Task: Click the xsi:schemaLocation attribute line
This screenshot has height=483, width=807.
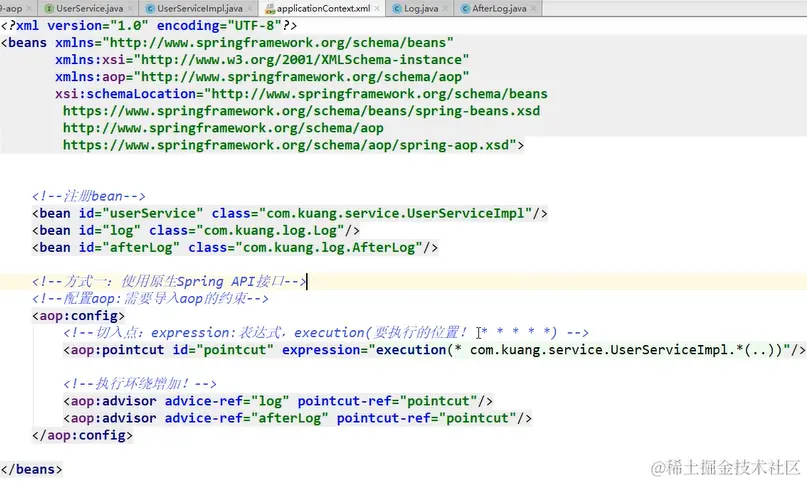Action: [x=301, y=94]
